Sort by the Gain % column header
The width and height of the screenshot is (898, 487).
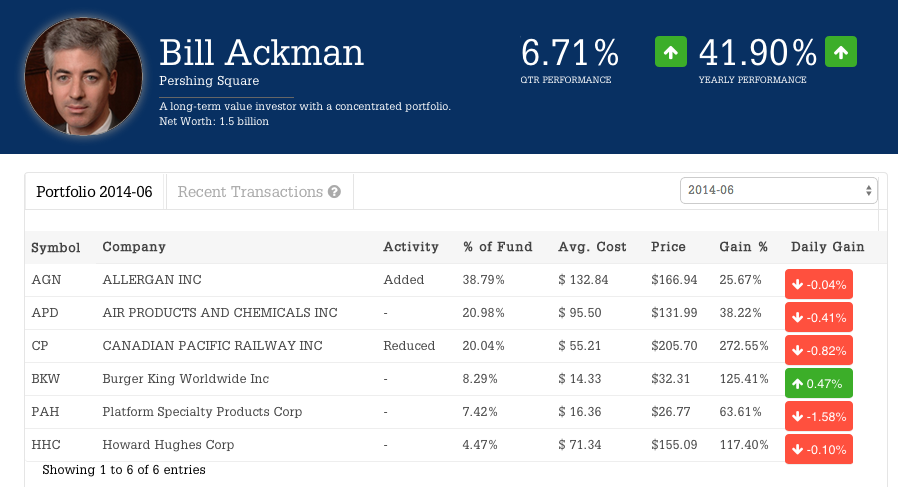pos(744,247)
